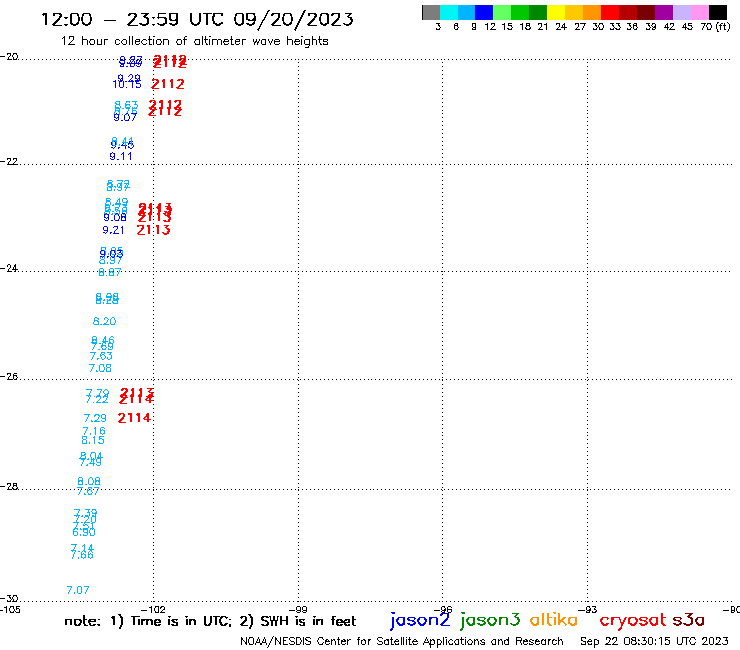Click the s3a satellite legend label

tap(688, 620)
